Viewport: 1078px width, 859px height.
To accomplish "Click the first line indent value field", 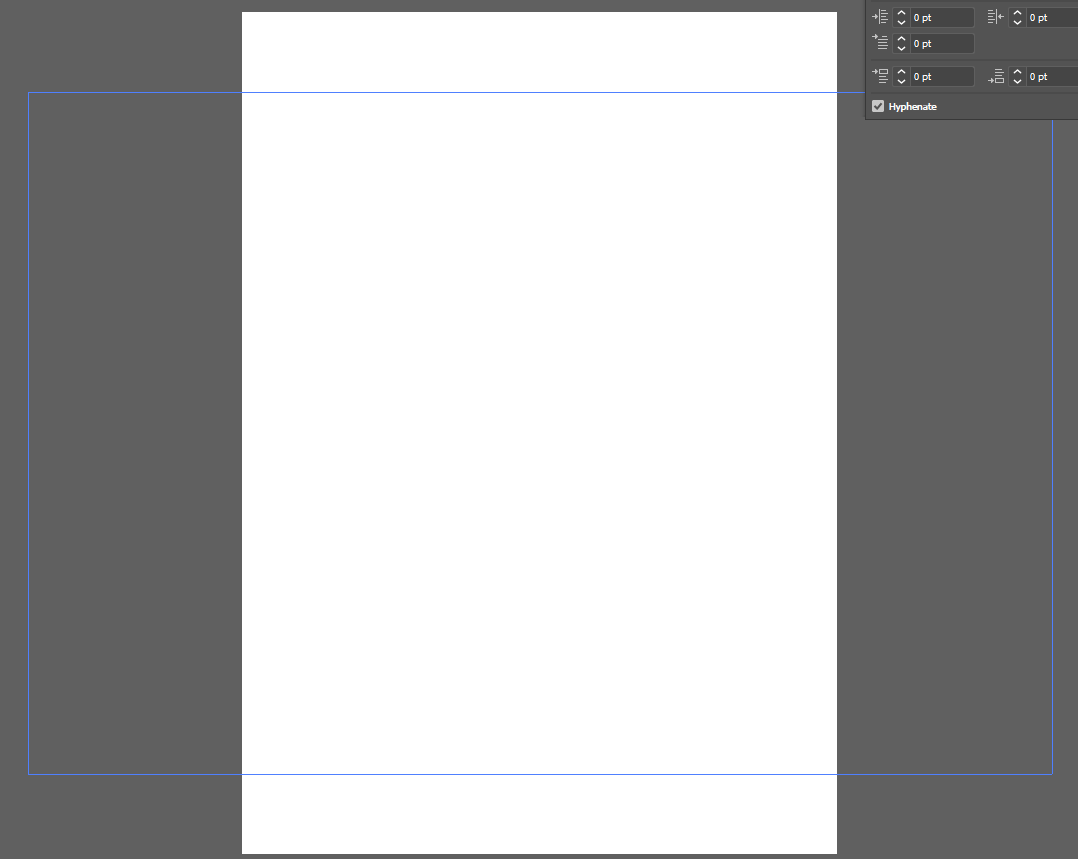I will [942, 43].
